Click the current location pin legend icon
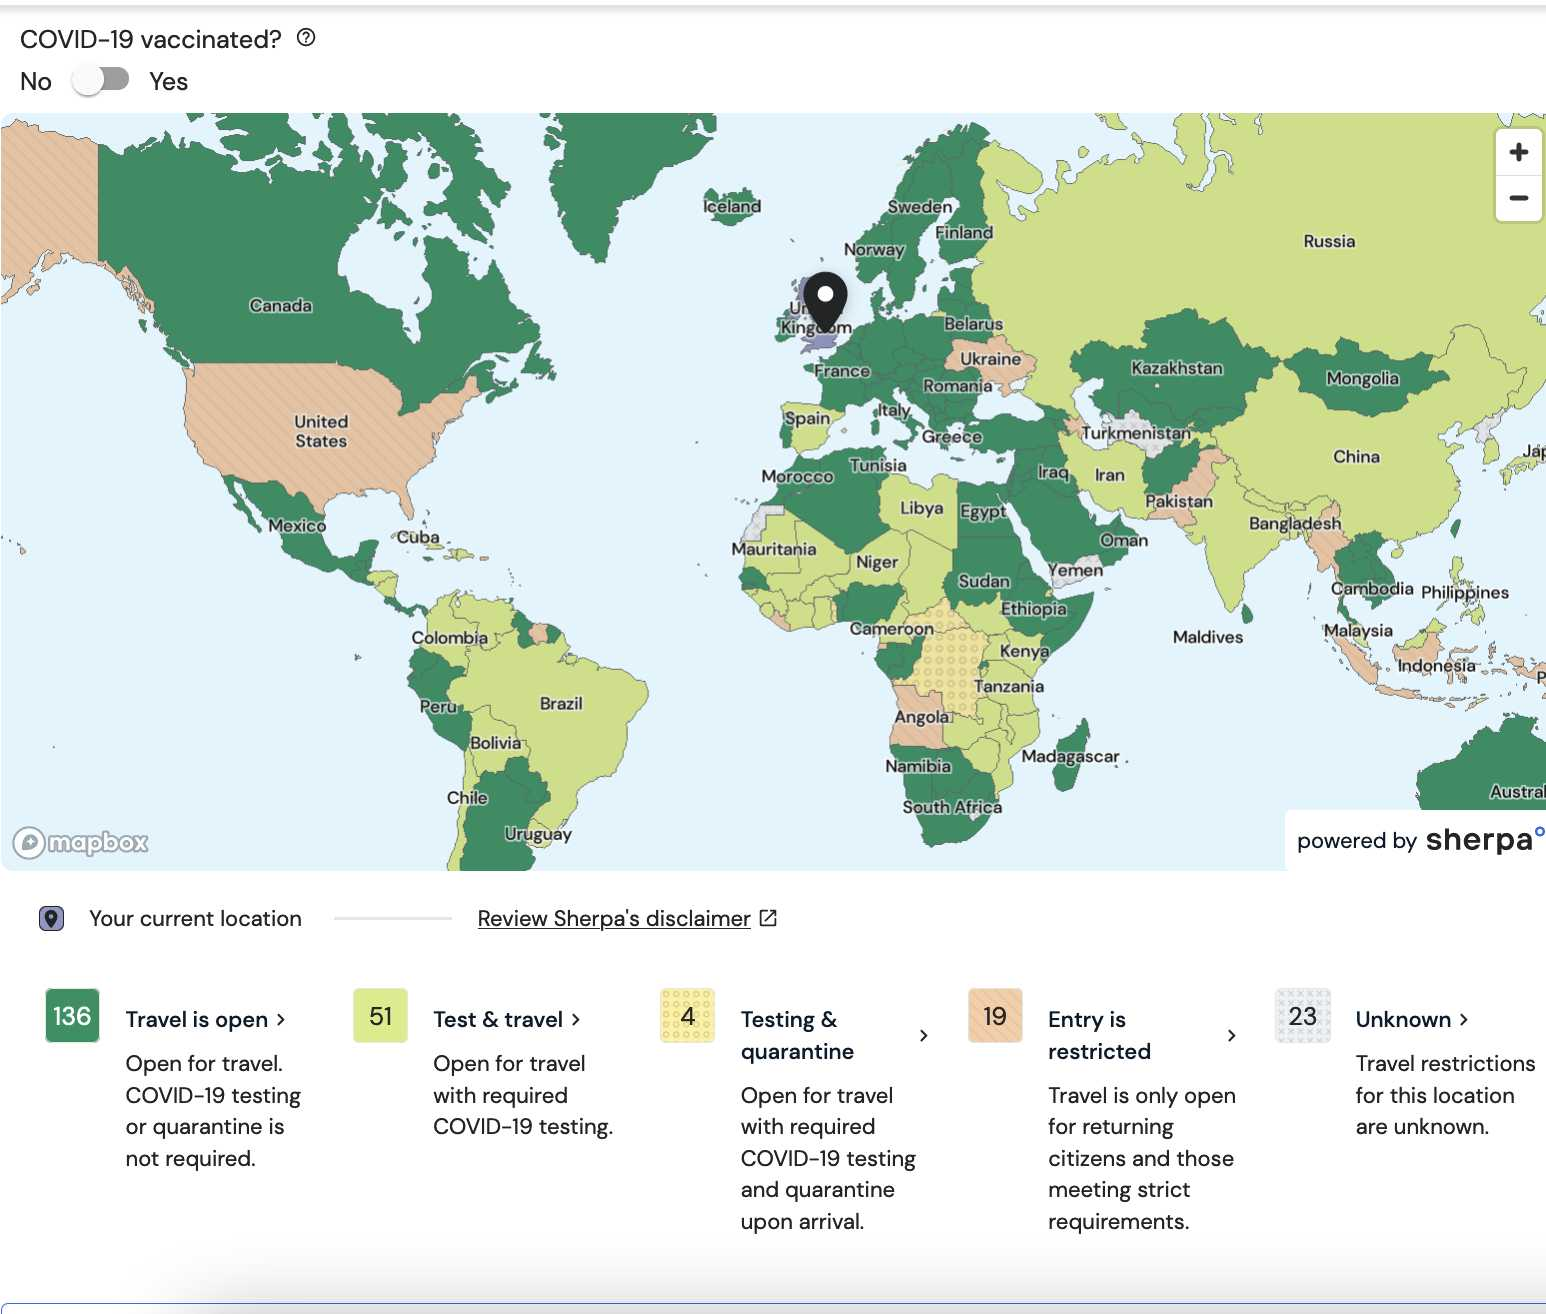Viewport: 1546px width, 1314px height. [52, 918]
